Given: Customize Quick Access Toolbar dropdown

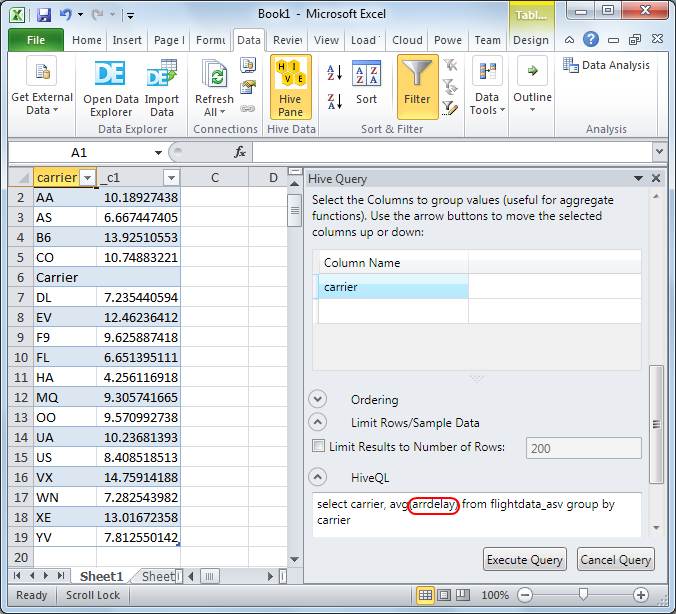Looking at the screenshot, I should point(130,16).
